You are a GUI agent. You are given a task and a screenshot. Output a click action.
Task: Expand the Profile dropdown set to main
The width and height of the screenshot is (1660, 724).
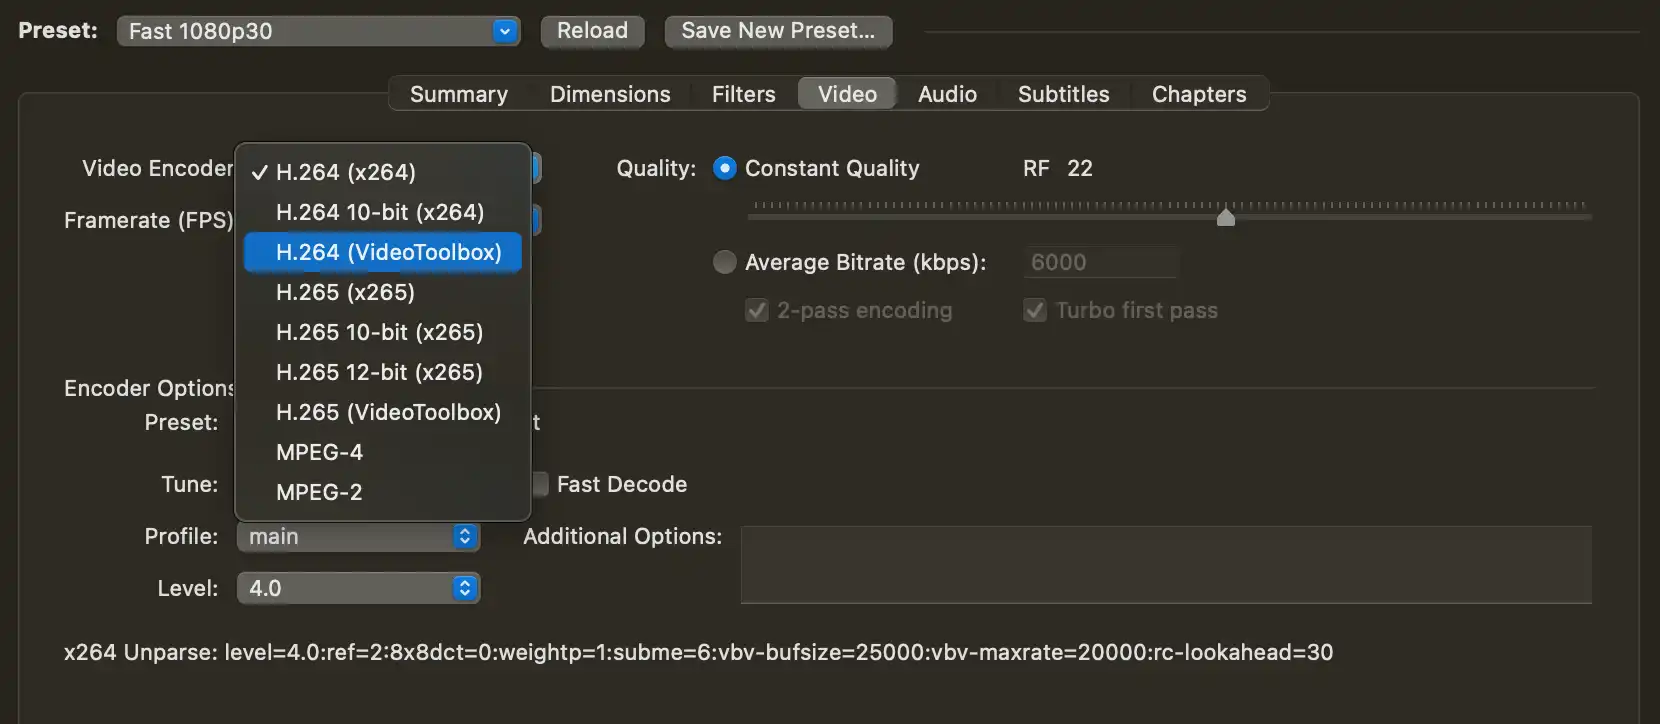[358, 537]
